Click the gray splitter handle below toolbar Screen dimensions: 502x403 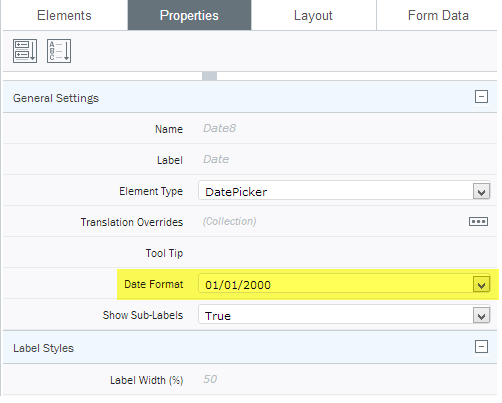[209, 76]
